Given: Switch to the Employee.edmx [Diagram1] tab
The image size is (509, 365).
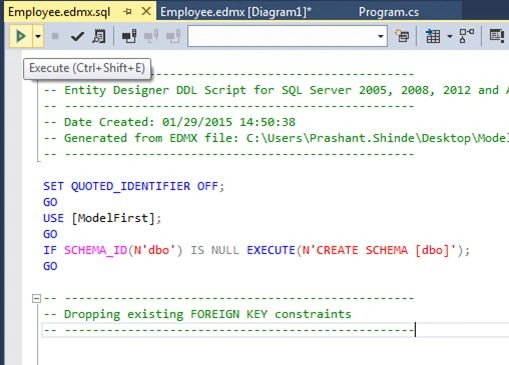Looking at the screenshot, I should pos(236,12).
